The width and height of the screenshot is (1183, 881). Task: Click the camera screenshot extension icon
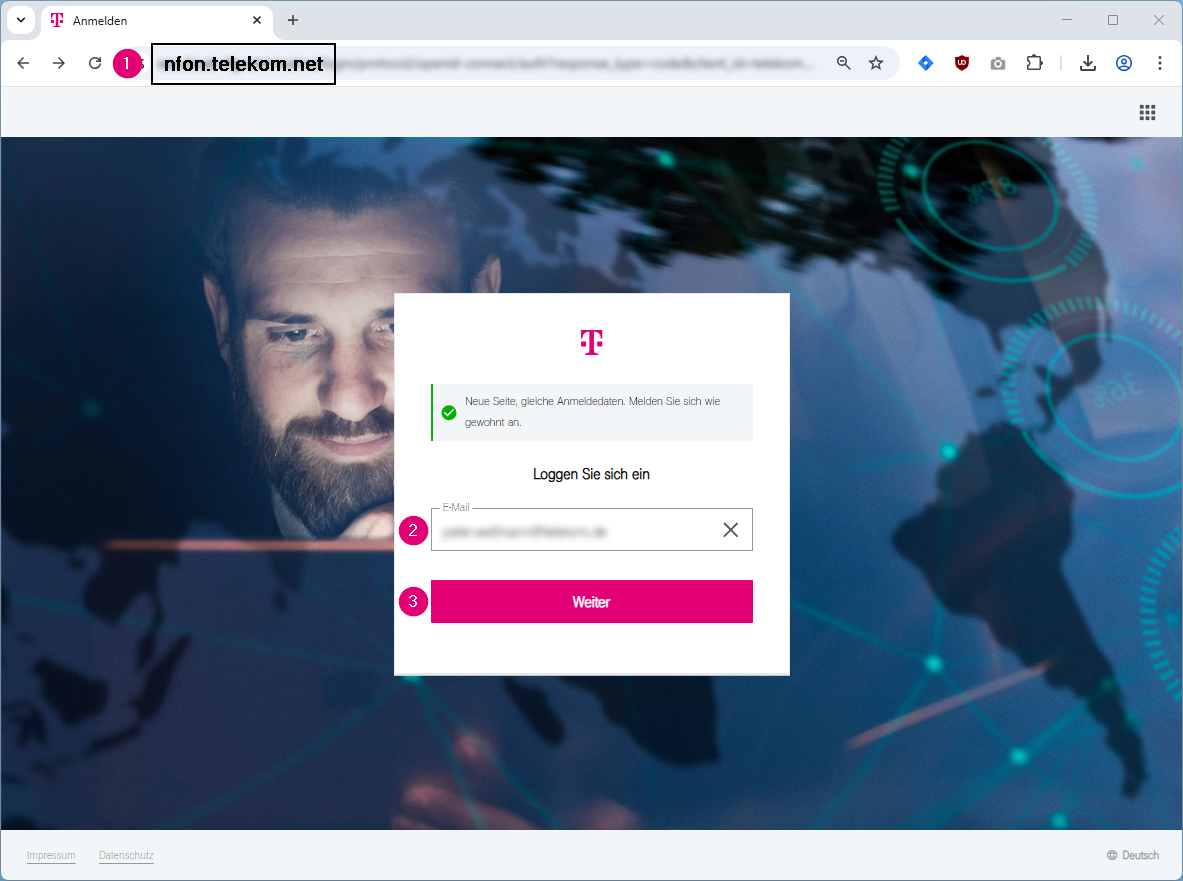(x=998, y=63)
